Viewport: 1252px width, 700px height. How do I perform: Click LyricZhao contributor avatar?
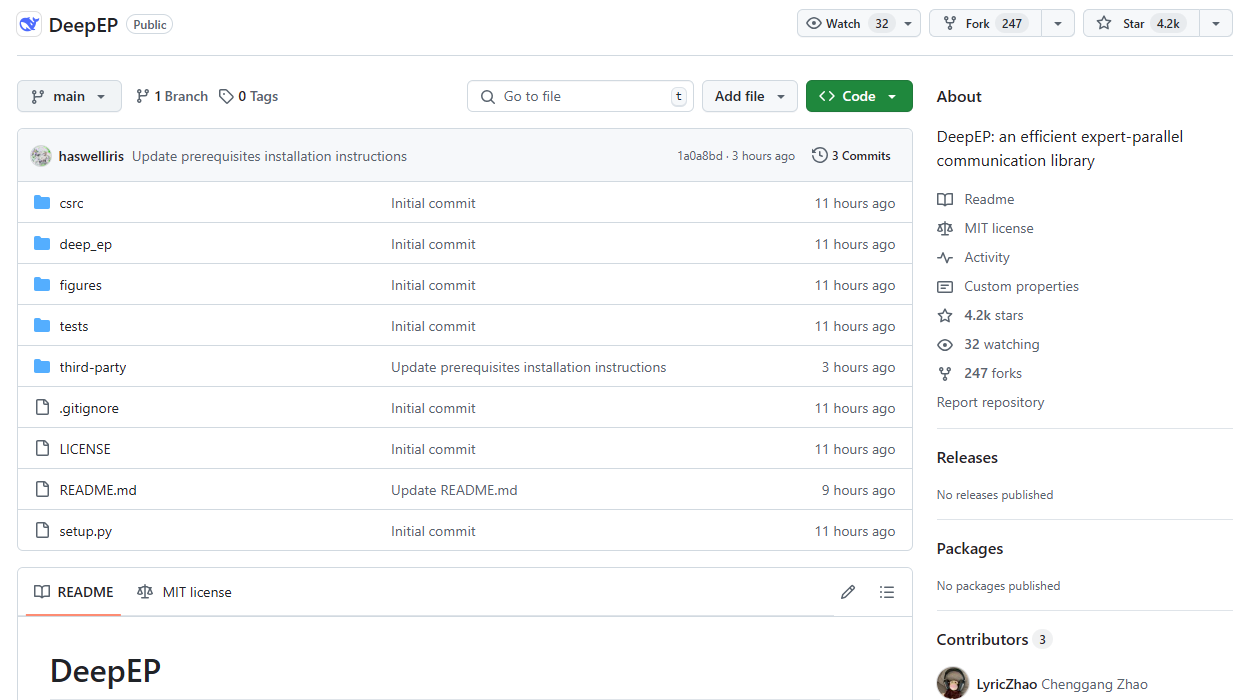[x=953, y=684]
